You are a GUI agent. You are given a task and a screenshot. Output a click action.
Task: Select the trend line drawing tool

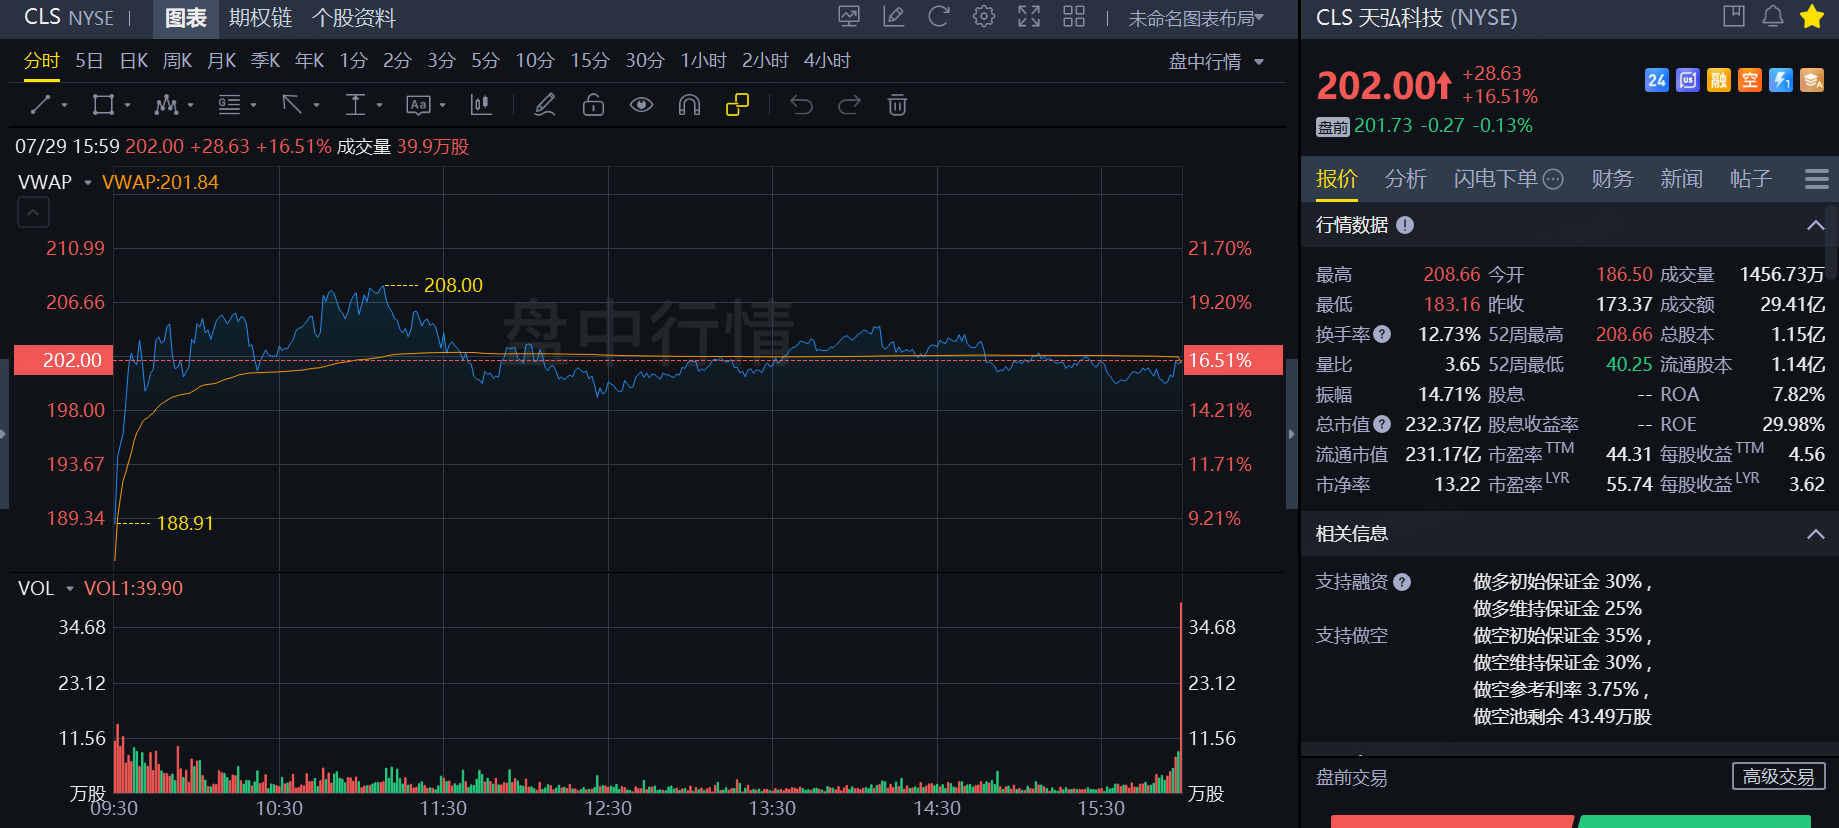(40, 105)
